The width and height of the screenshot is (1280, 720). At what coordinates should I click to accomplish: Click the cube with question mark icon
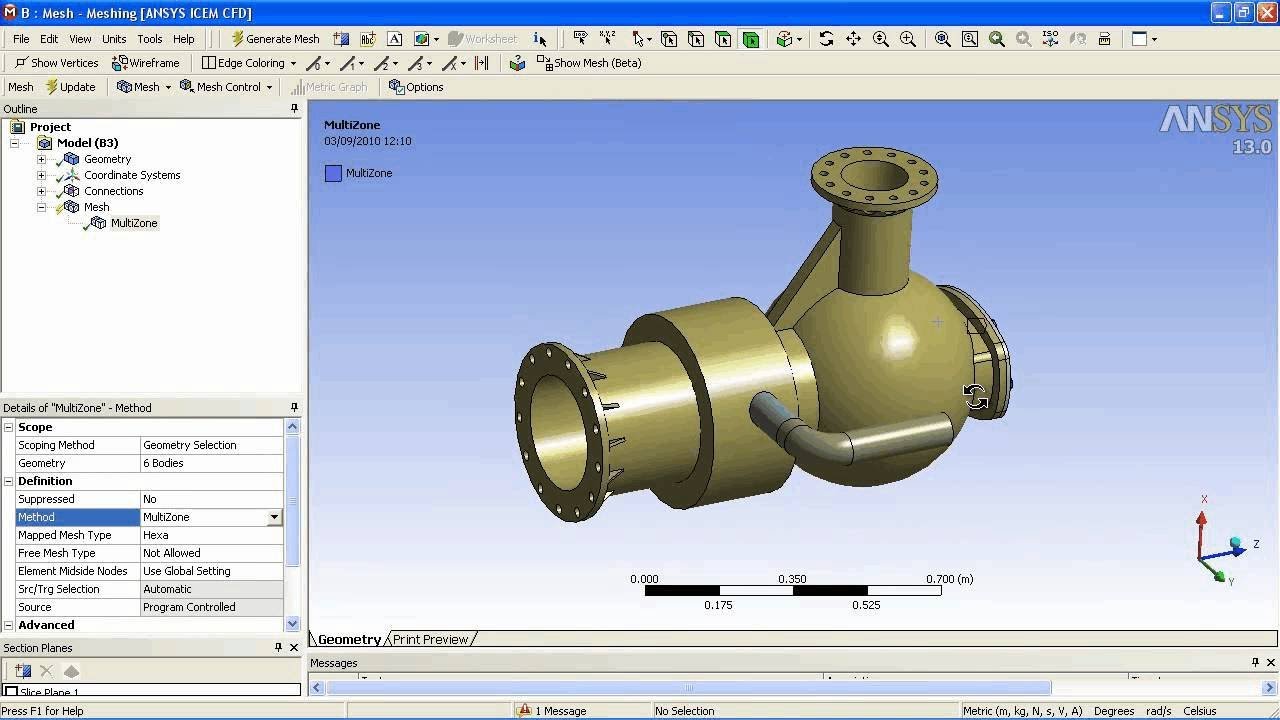click(x=517, y=63)
